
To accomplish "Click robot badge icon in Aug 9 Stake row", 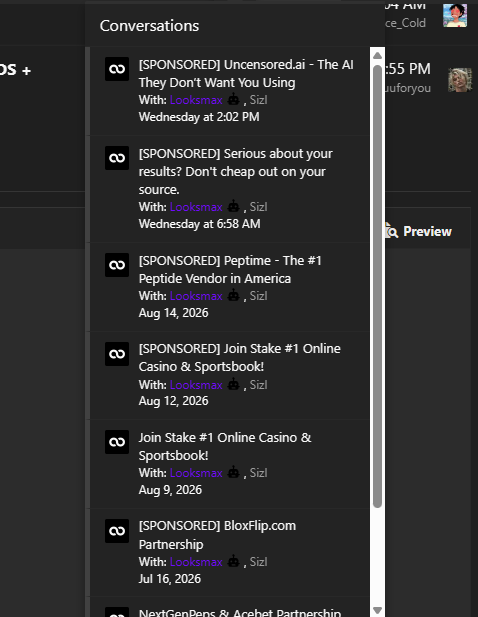I will point(234,472).
